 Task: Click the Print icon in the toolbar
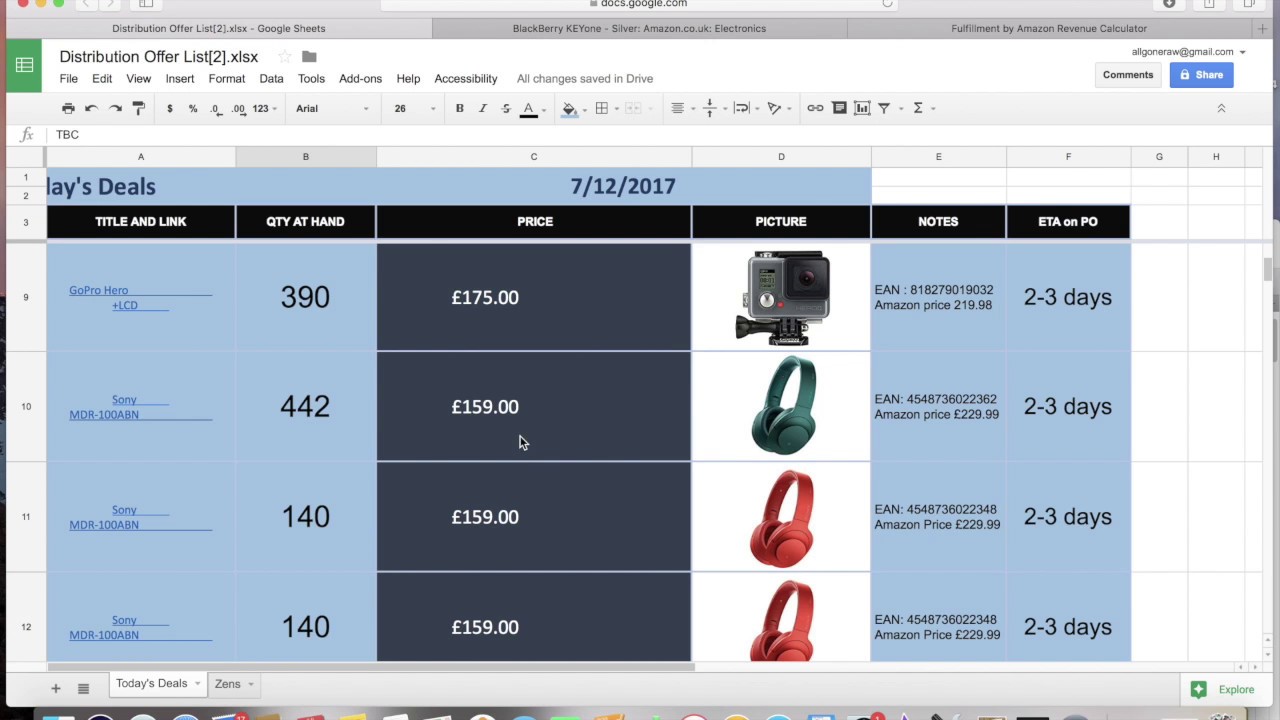click(x=68, y=108)
